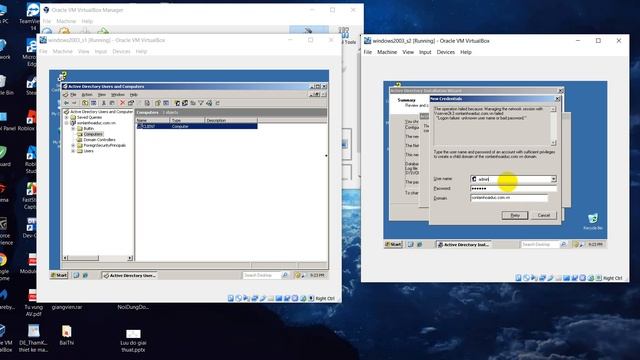Open Action menu in Active Directory Users window
Viewport: 640px width, 360px height.
click(x=87, y=95)
